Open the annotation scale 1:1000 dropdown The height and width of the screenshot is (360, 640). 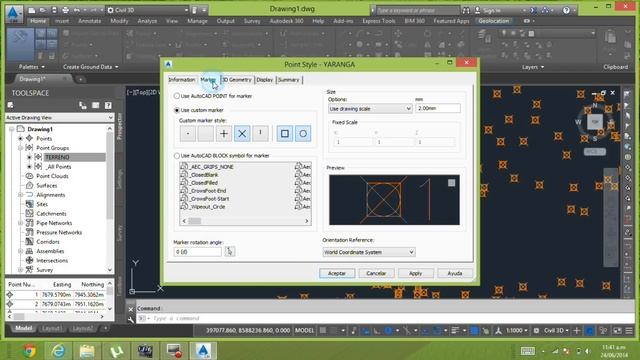click(x=517, y=330)
